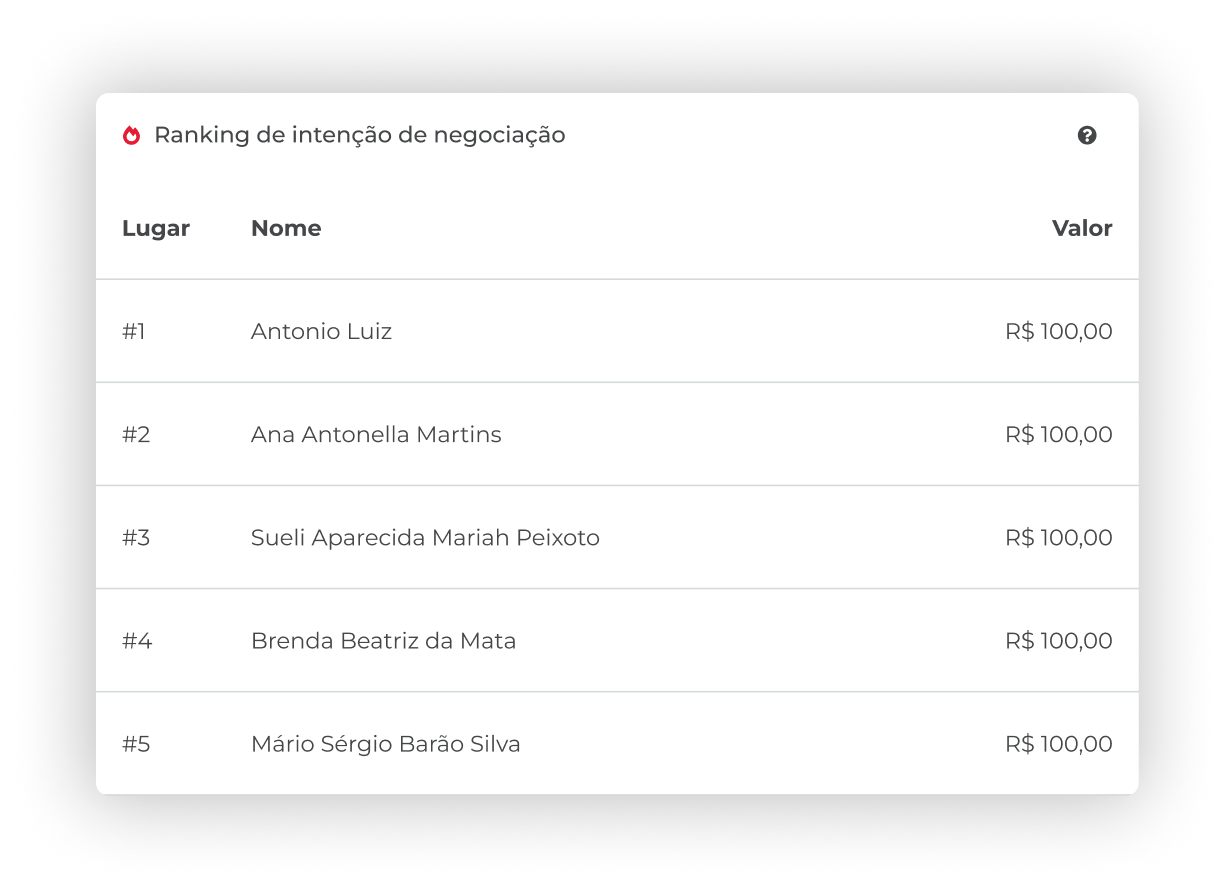Screen dimensions: 1224x885
Task: Click the #1 rank cell
Action: [134, 331]
